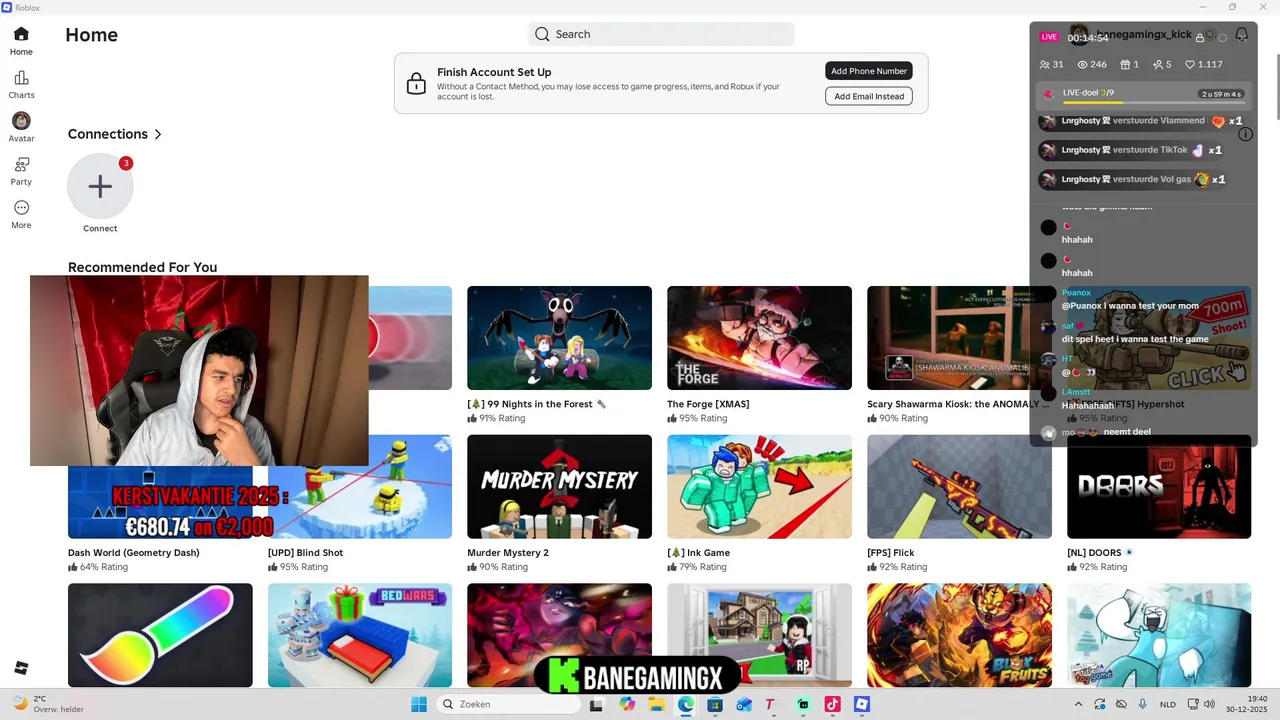Switch to Roblox taskbar icon
This screenshot has height=720, width=1280.
point(862,704)
